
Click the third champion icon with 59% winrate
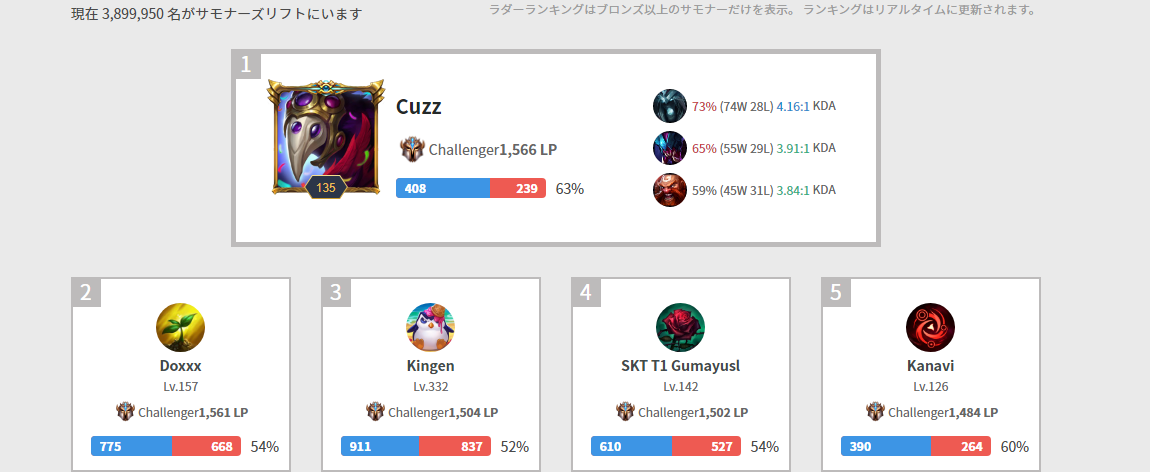[x=670, y=190]
